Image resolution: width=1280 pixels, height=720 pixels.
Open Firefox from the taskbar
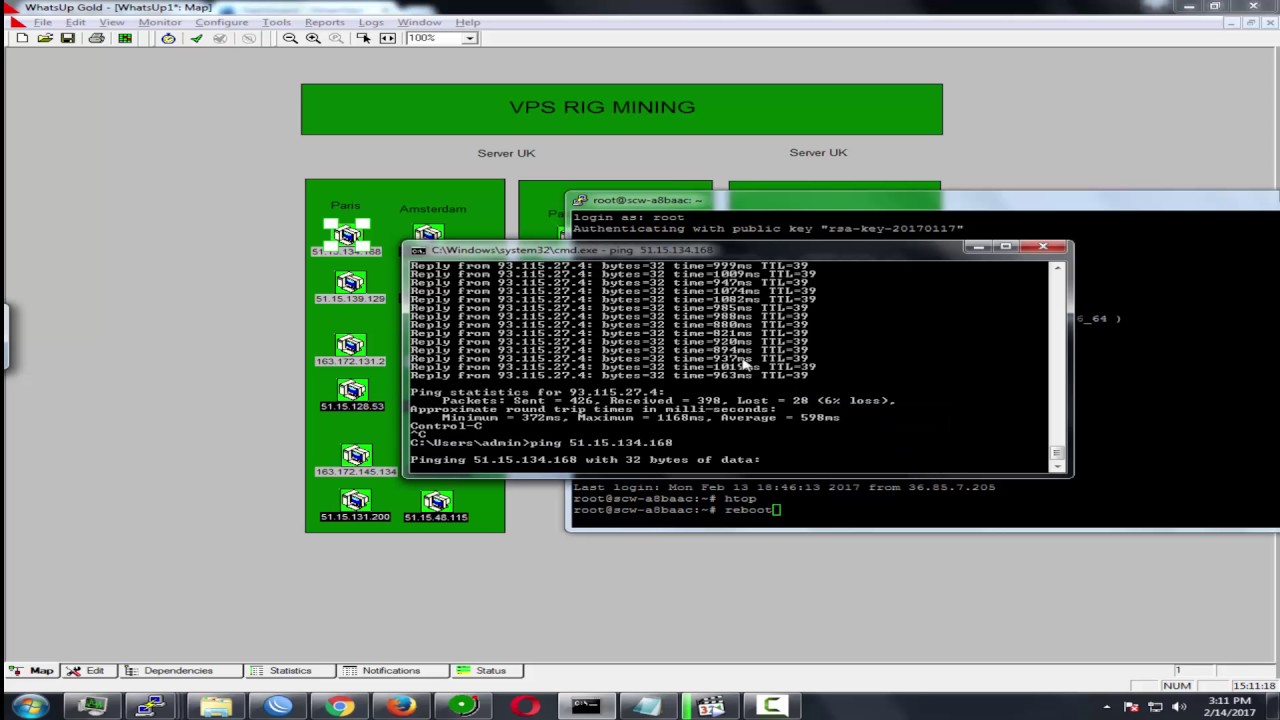pyautogui.click(x=401, y=707)
